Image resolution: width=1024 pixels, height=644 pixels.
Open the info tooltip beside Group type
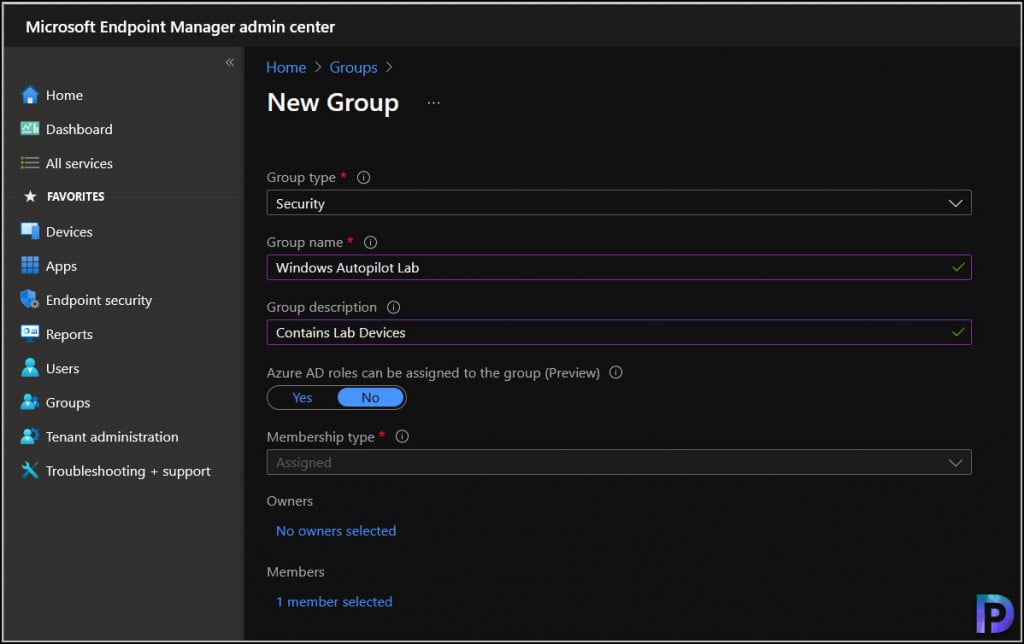tap(364, 178)
